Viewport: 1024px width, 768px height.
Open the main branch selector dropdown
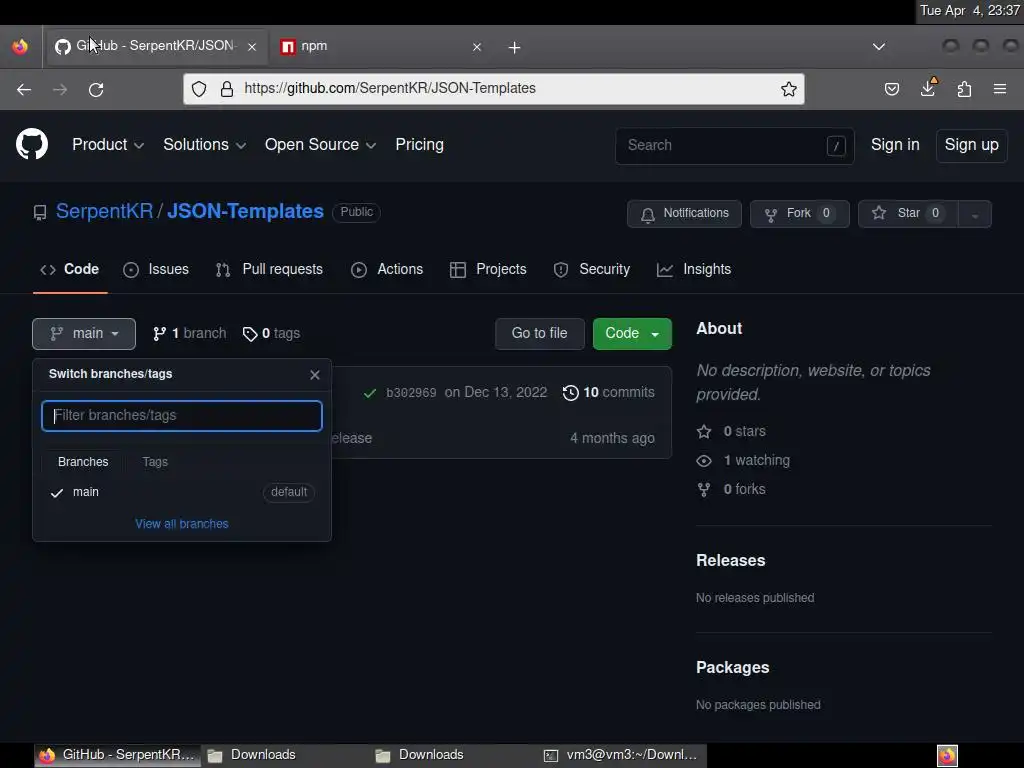tap(84, 334)
